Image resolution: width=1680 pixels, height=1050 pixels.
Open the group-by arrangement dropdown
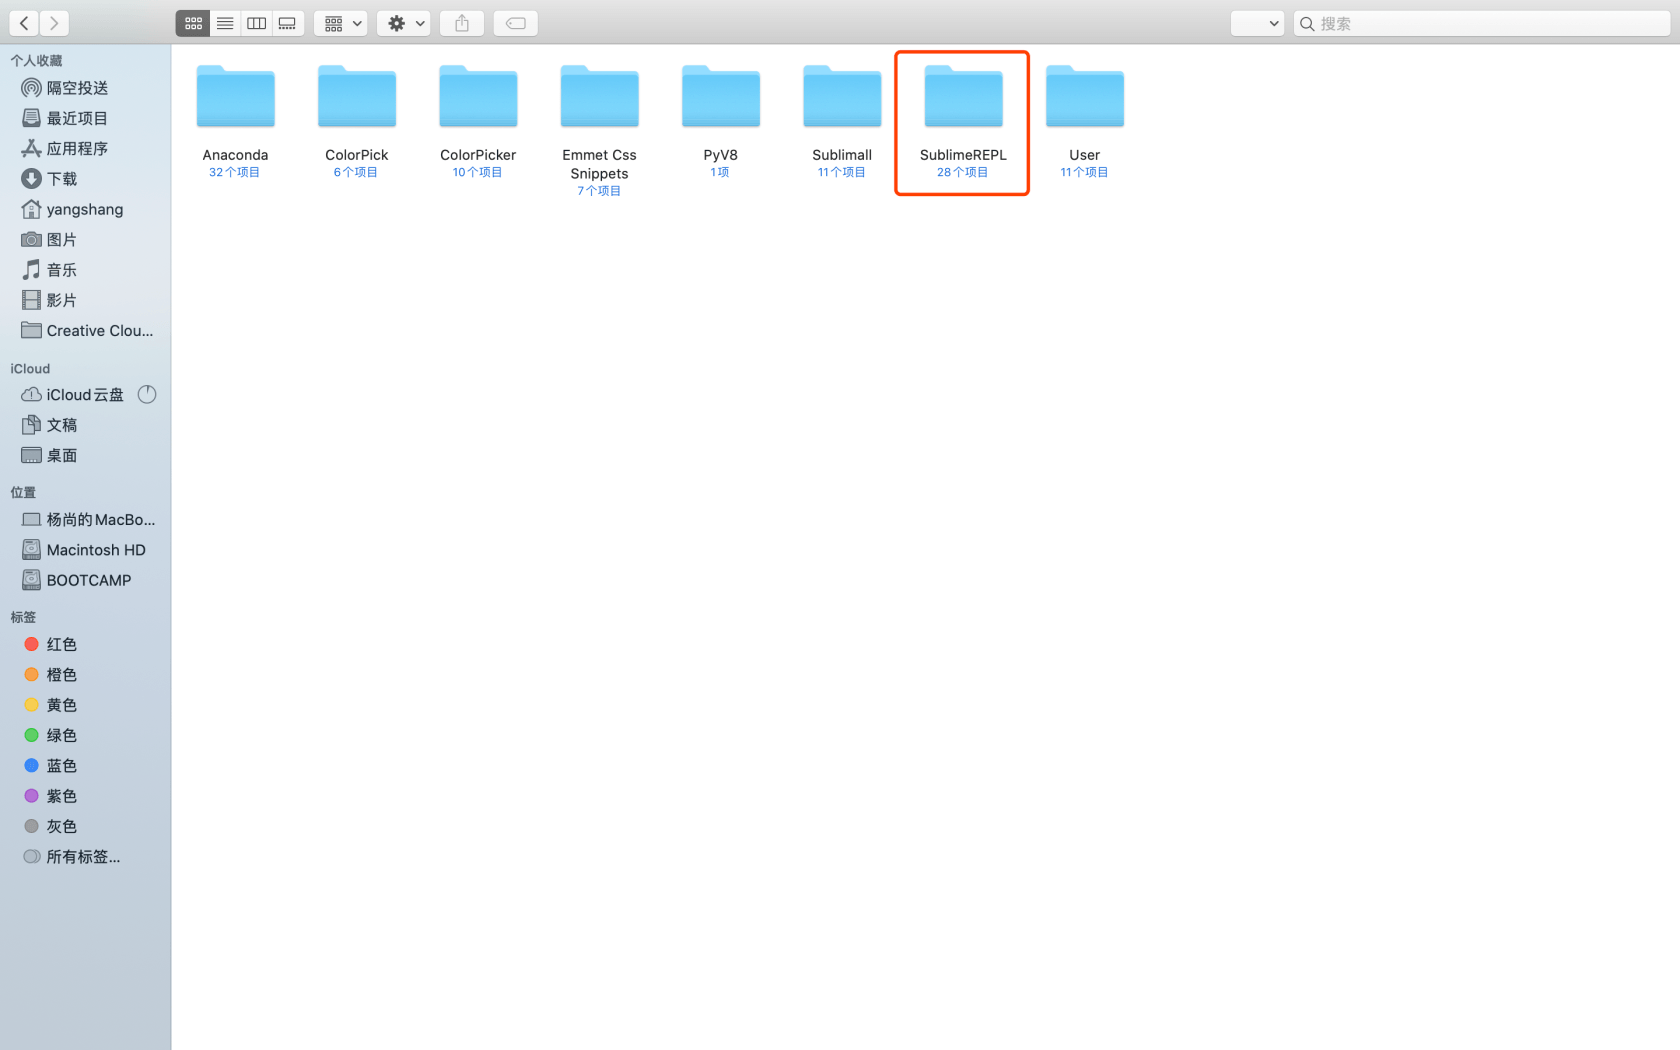[x=341, y=23]
